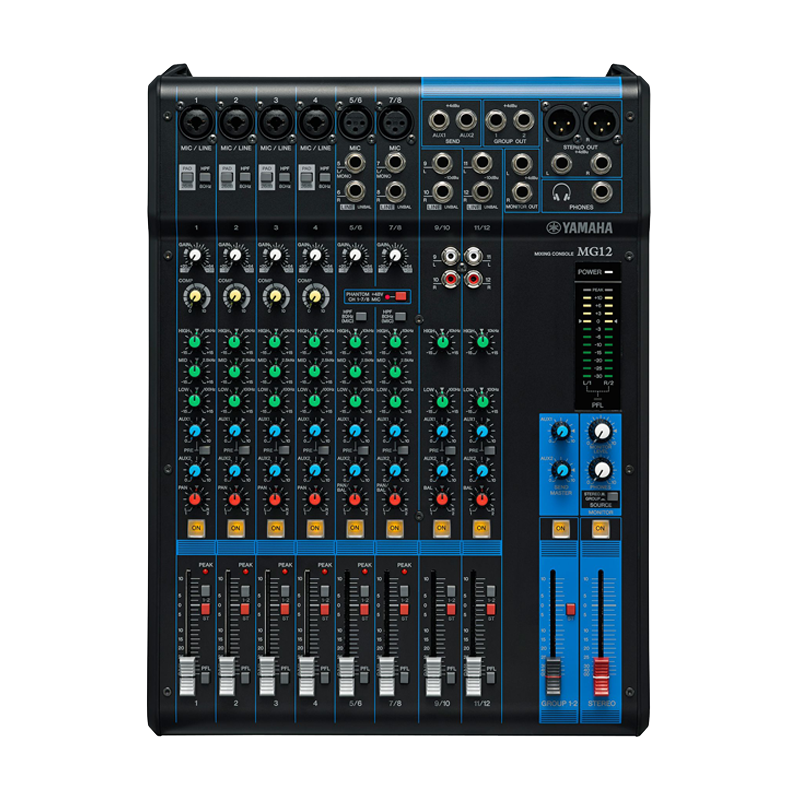
Task: Click the channel 5/6 LOW EQ knob
Action: point(355,401)
